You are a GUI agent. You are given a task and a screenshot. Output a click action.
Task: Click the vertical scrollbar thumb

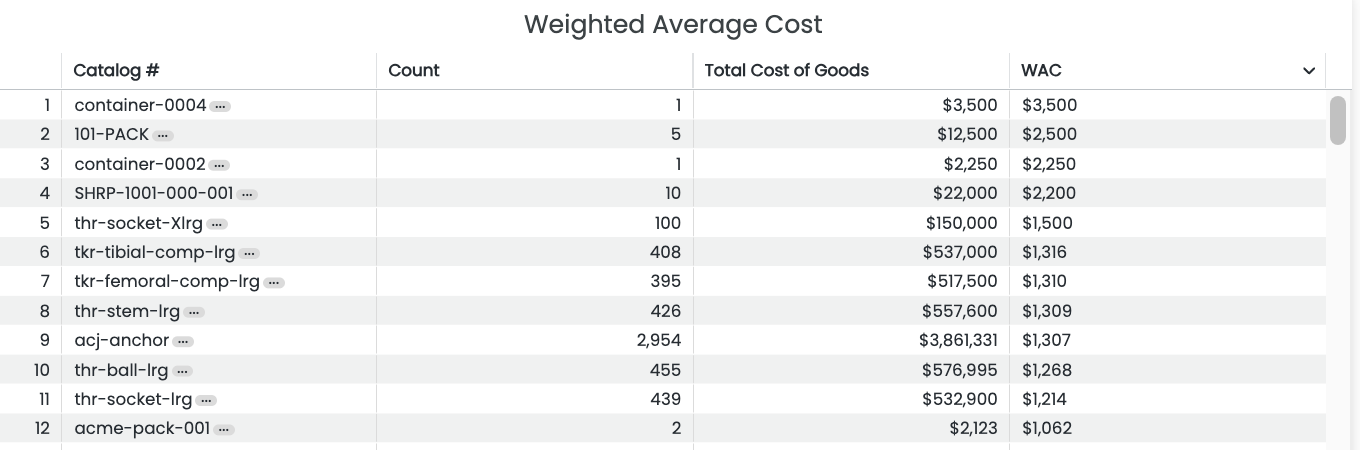pyautogui.click(x=1337, y=120)
